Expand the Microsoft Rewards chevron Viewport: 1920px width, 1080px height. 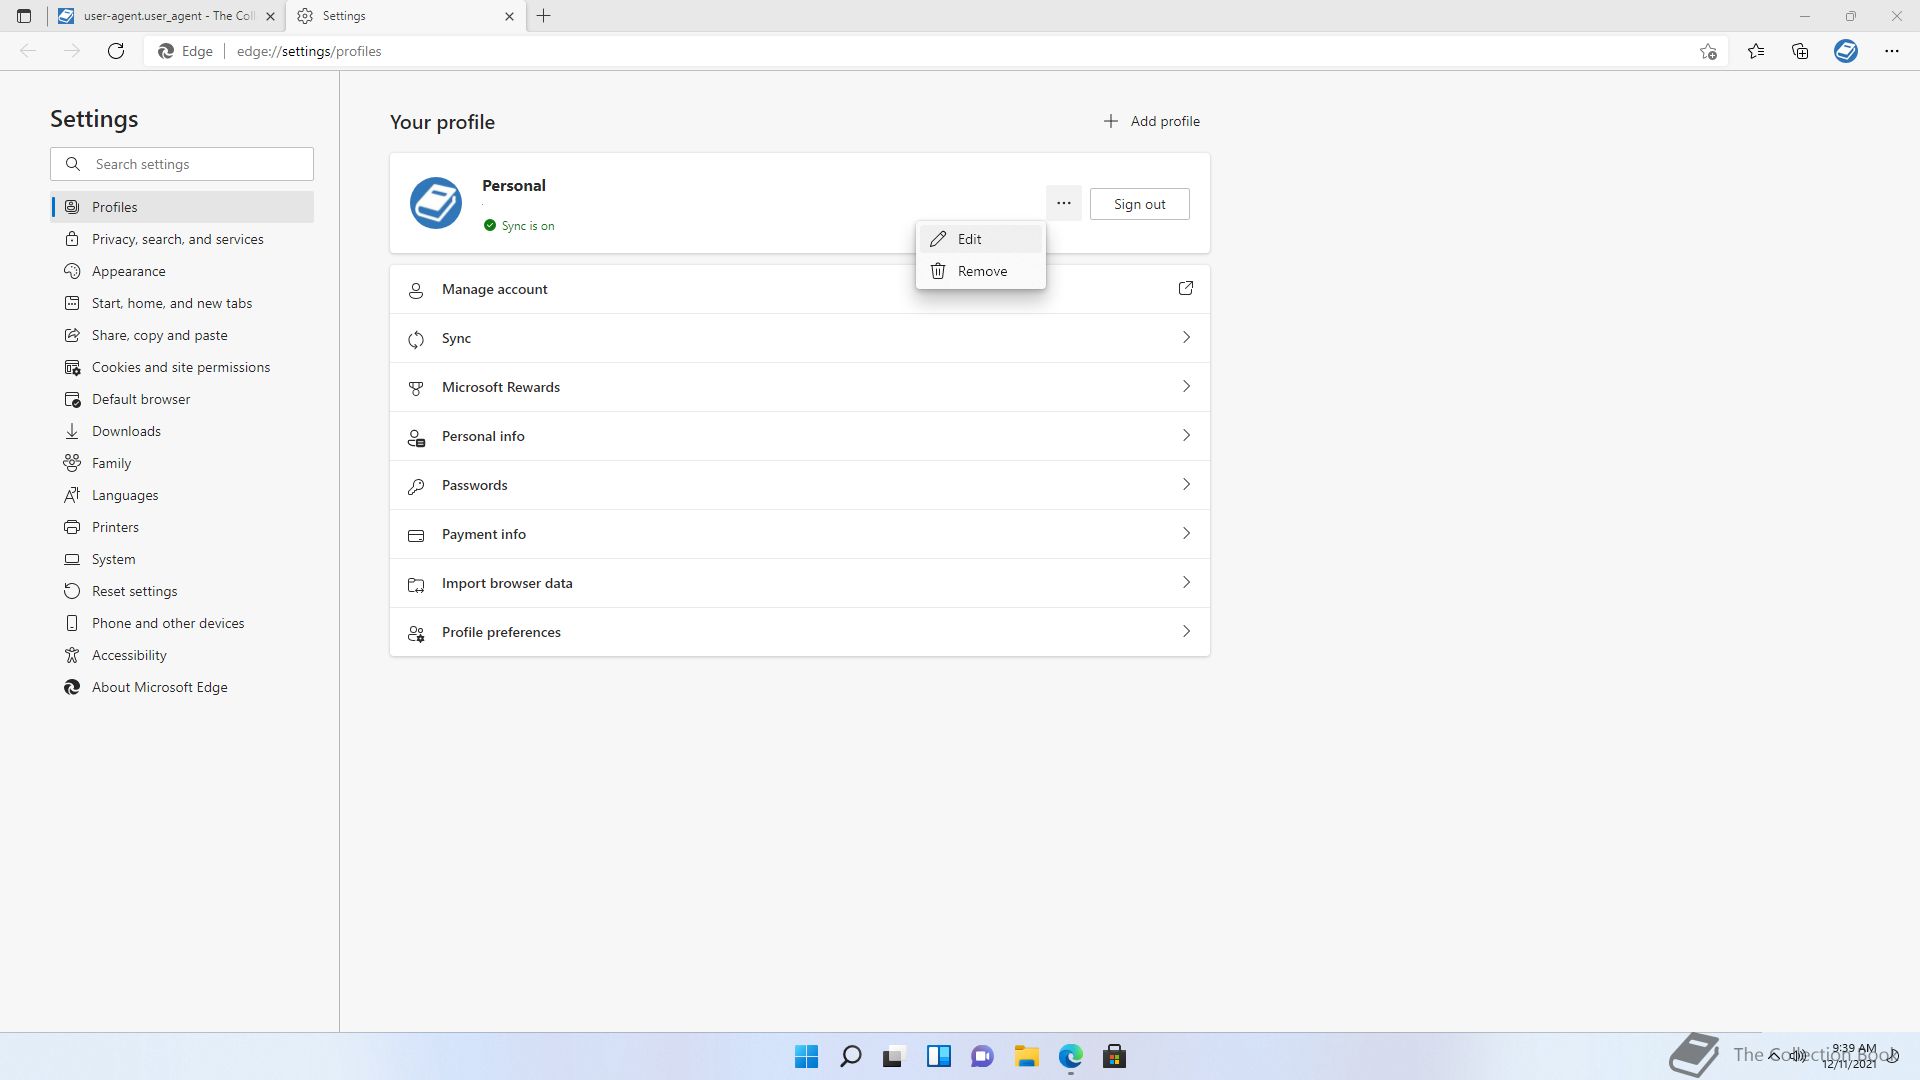(x=1186, y=386)
